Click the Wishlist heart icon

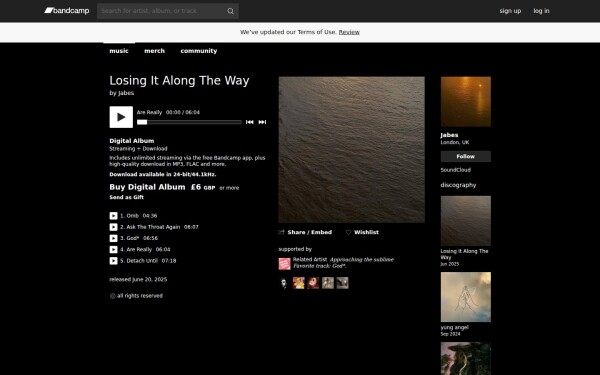point(348,232)
